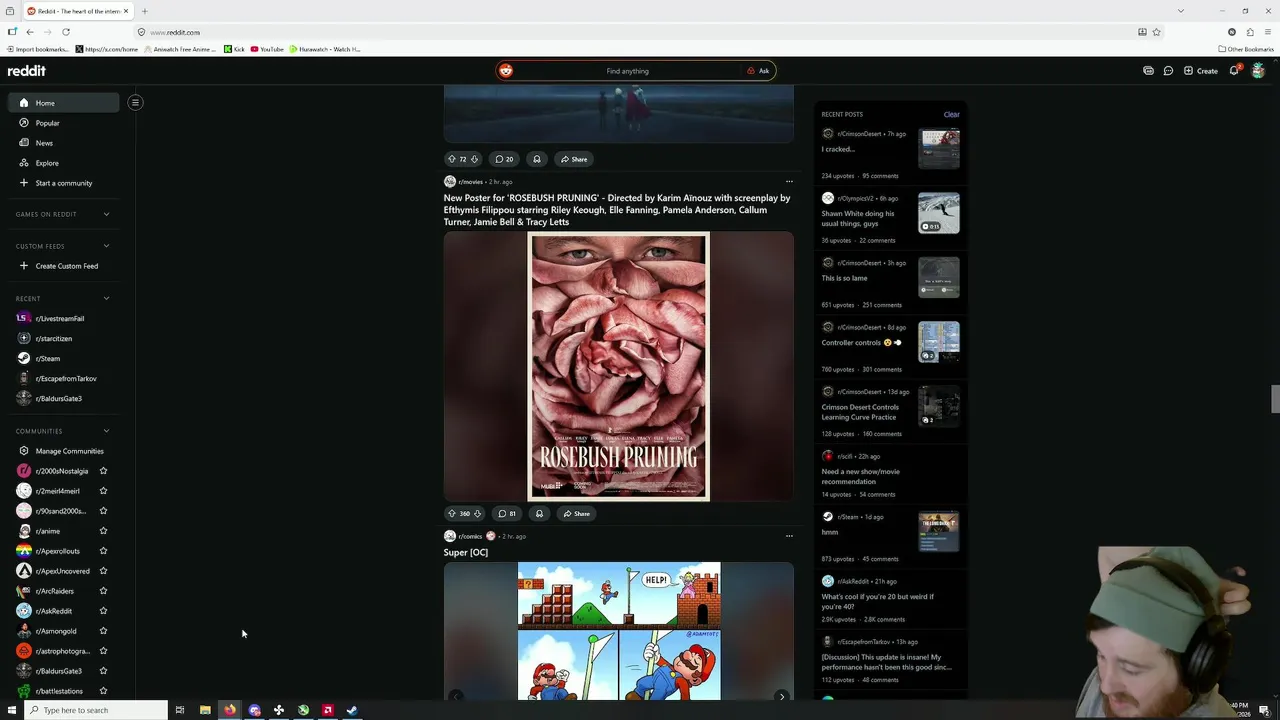Open r/starcitizen from recent list
Viewport: 1280px width, 720px height.
pos(63,338)
